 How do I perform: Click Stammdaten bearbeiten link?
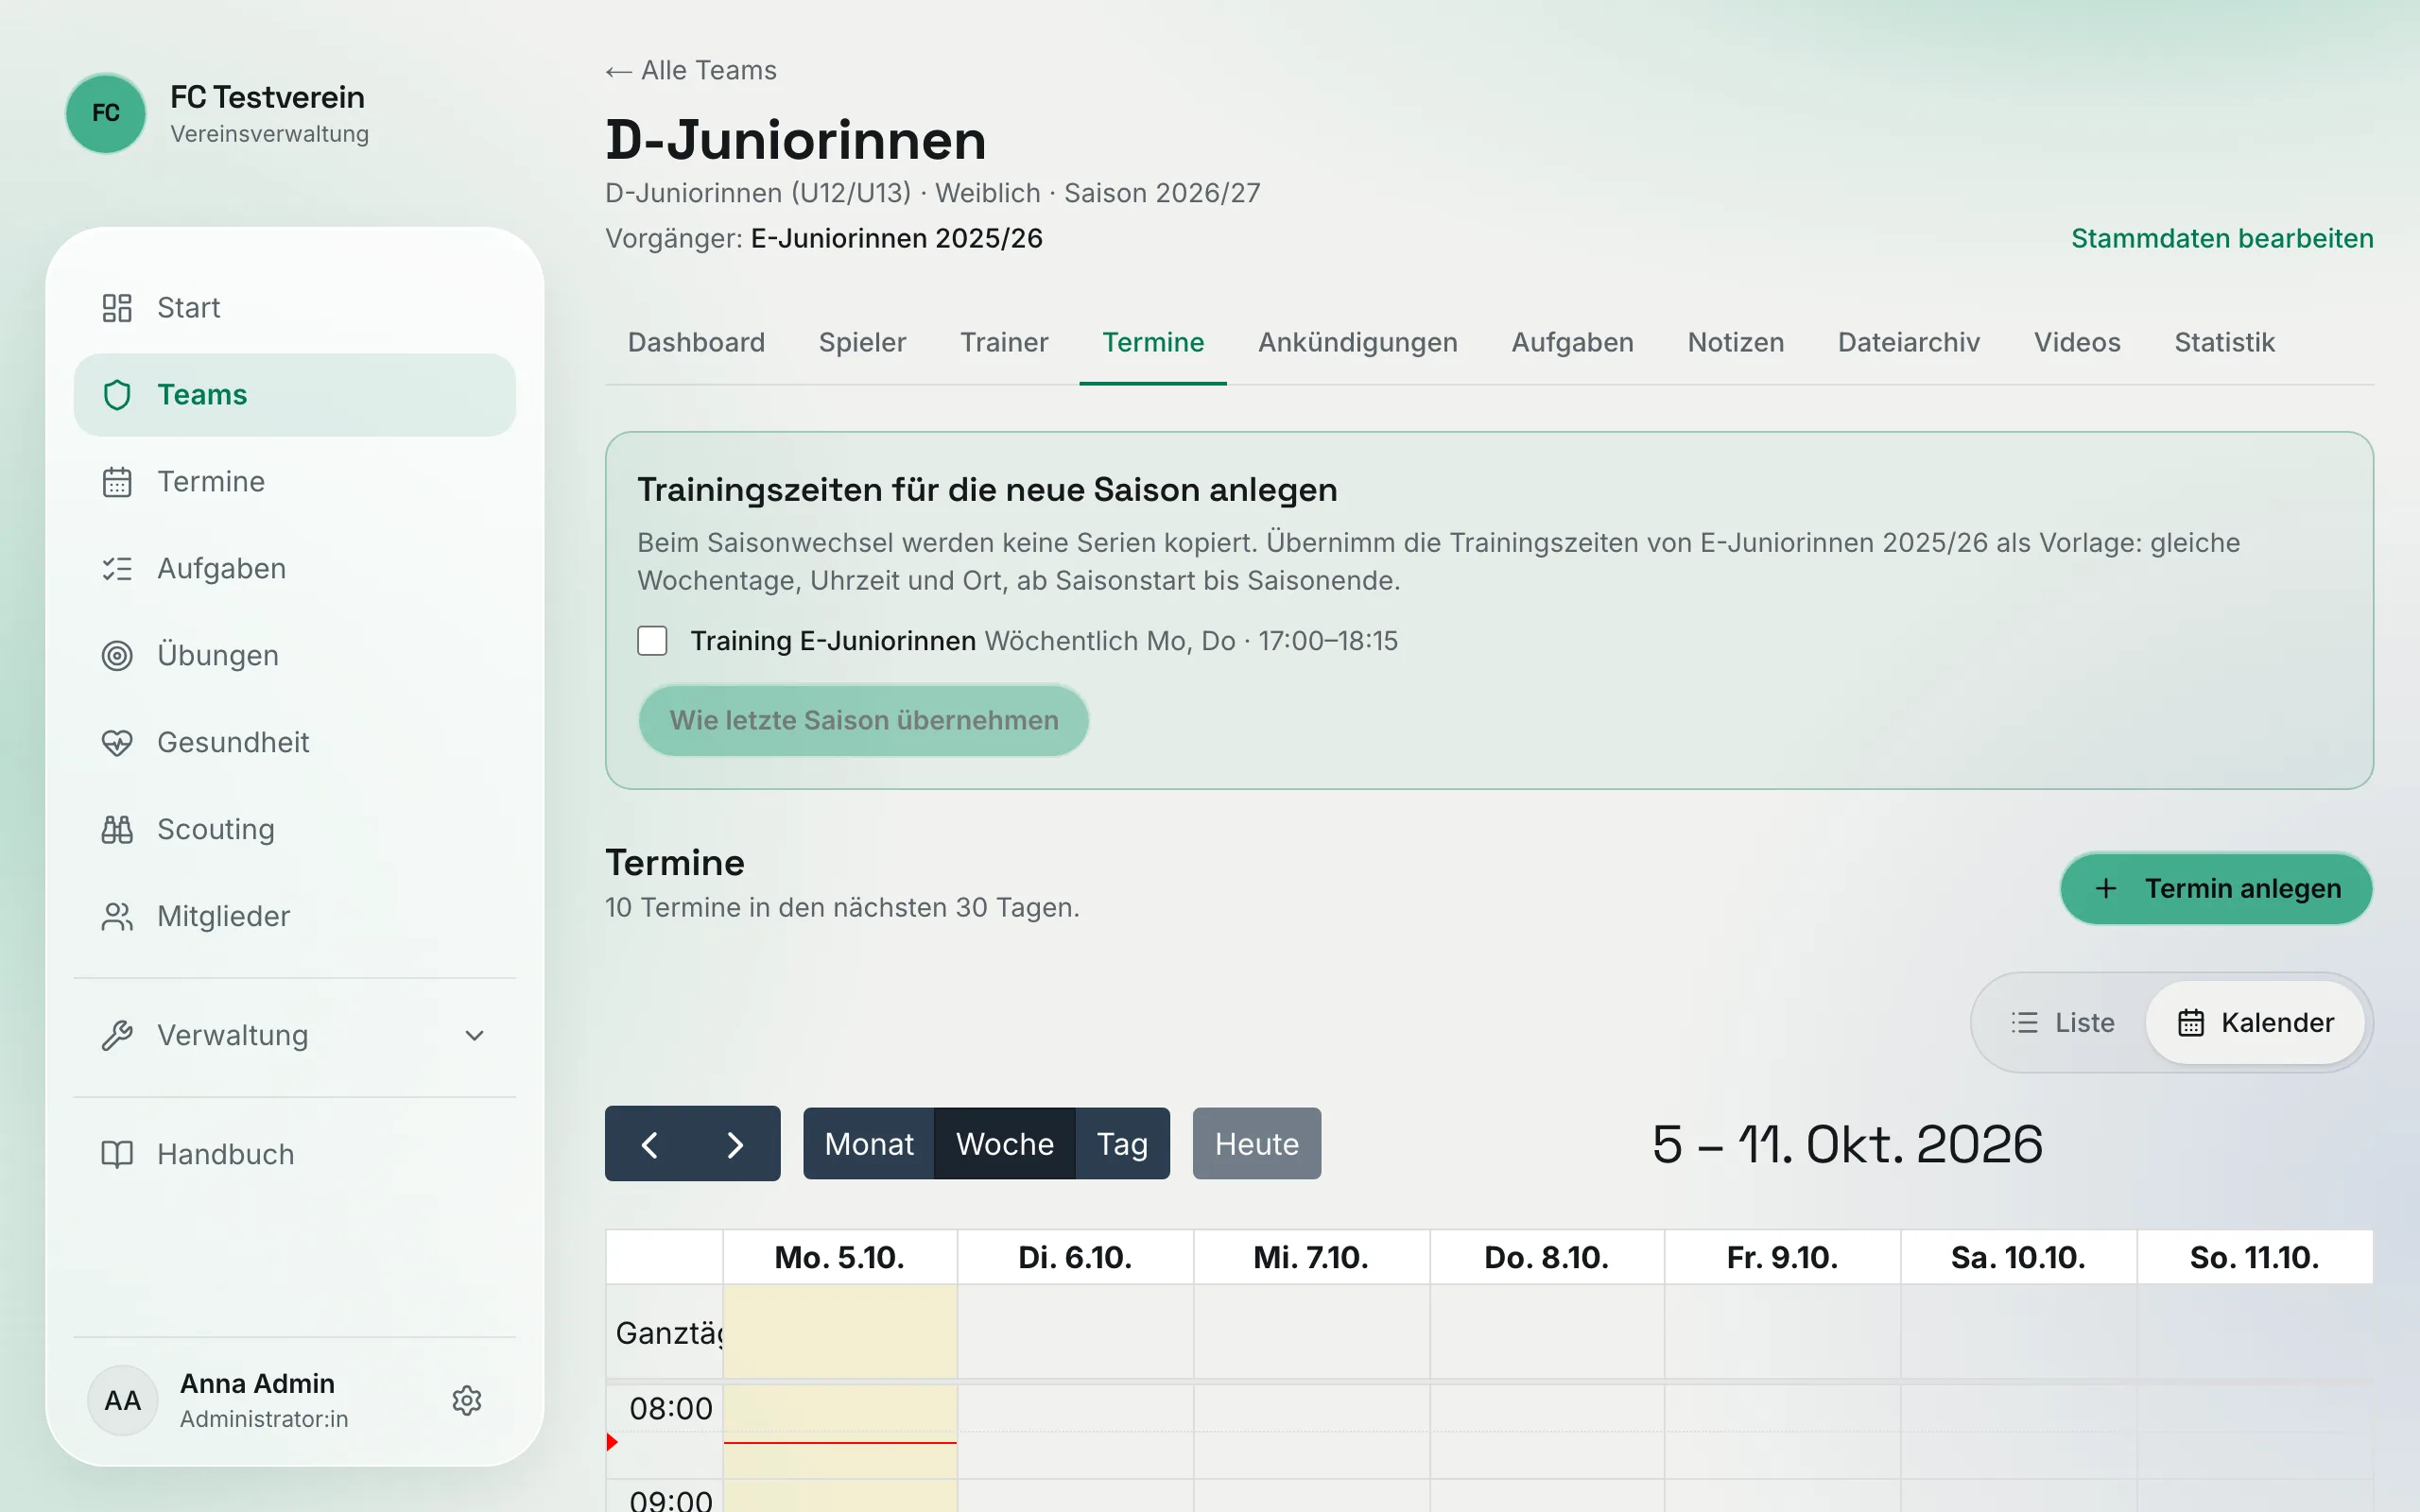(2222, 239)
